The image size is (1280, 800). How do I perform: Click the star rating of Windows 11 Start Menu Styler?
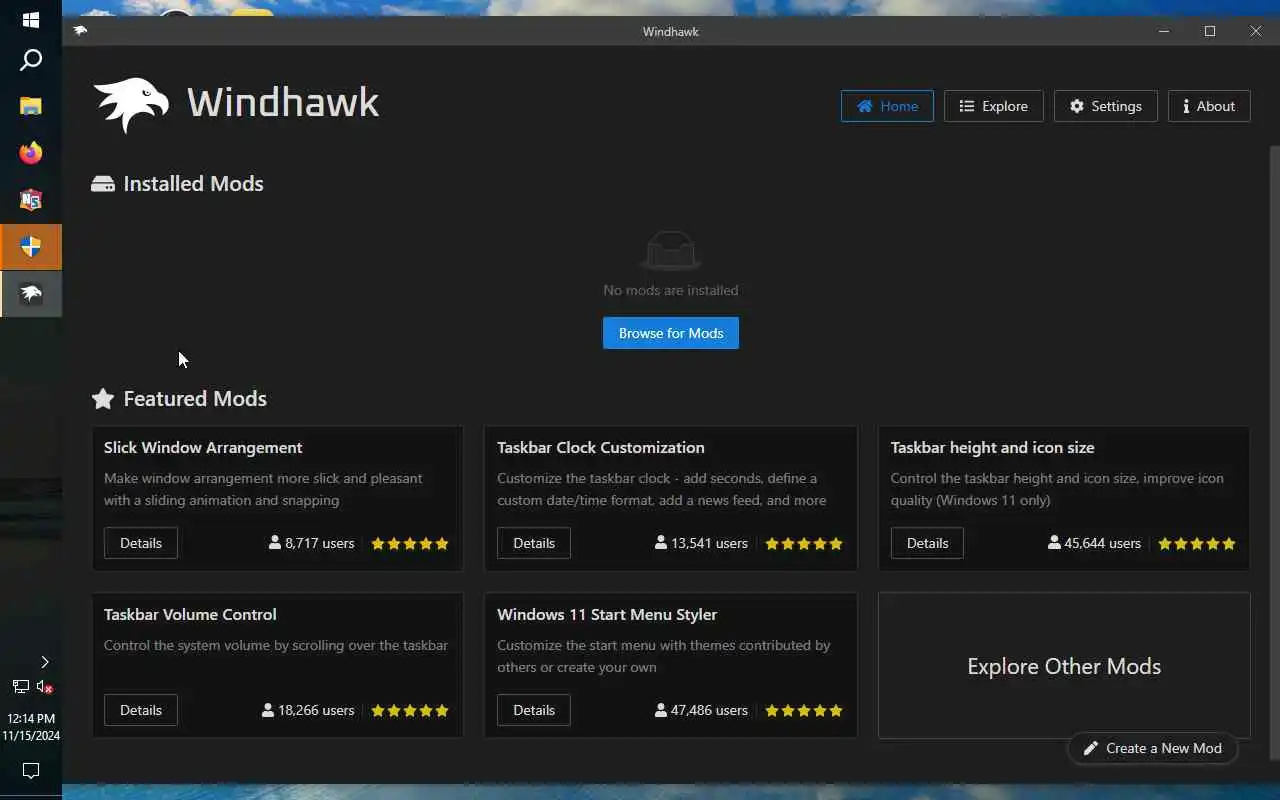pyautogui.click(x=804, y=711)
